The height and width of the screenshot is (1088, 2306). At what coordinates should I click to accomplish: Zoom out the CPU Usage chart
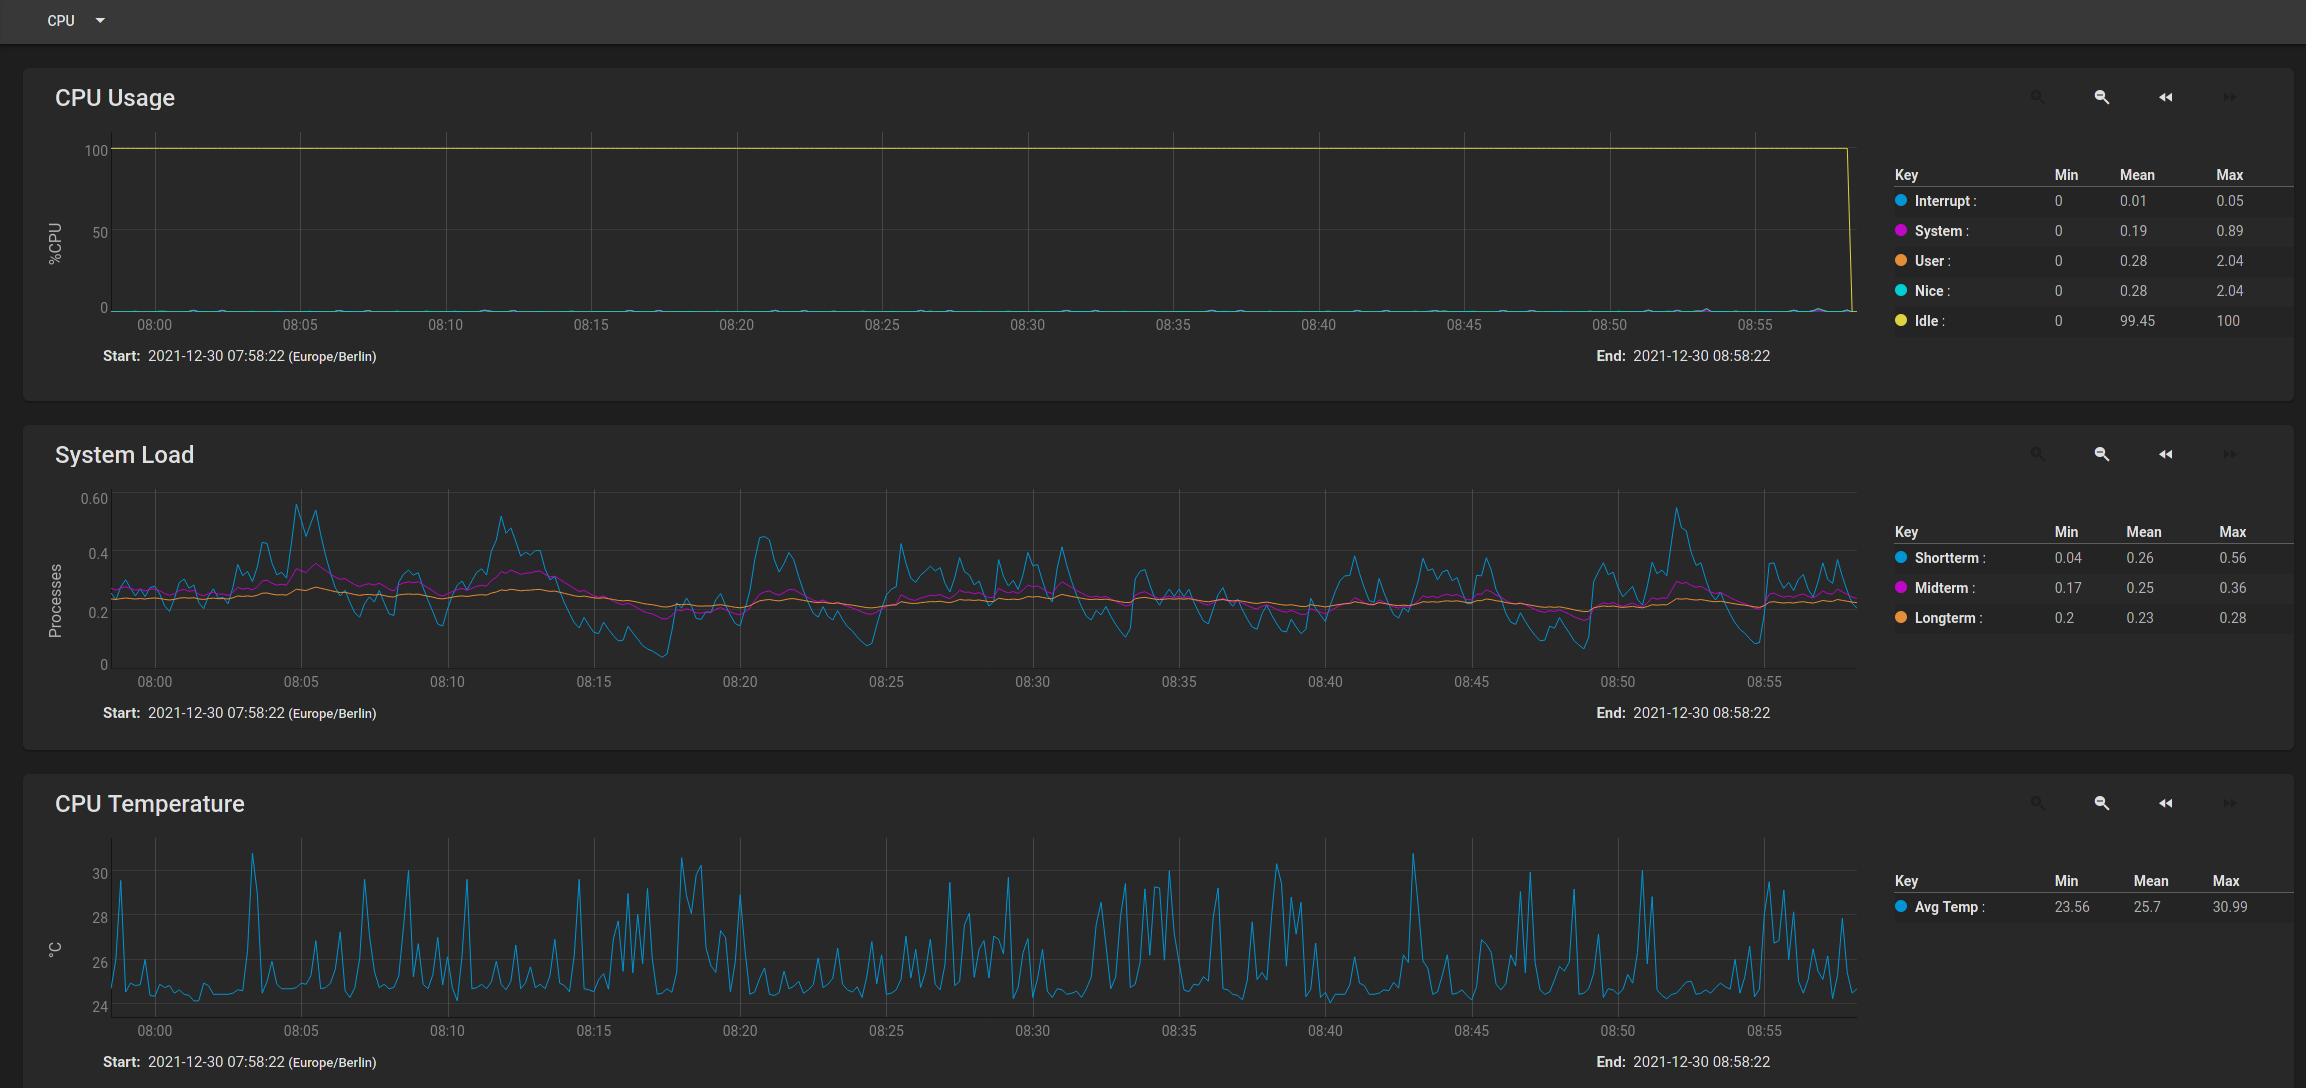coord(2101,97)
